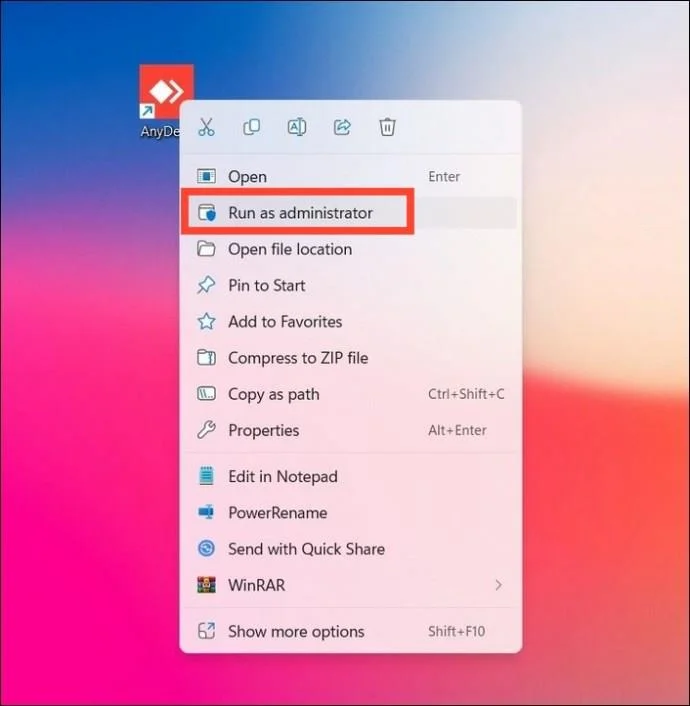Click the Rename icon in context menu
The image size is (690, 706).
point(297,127)
